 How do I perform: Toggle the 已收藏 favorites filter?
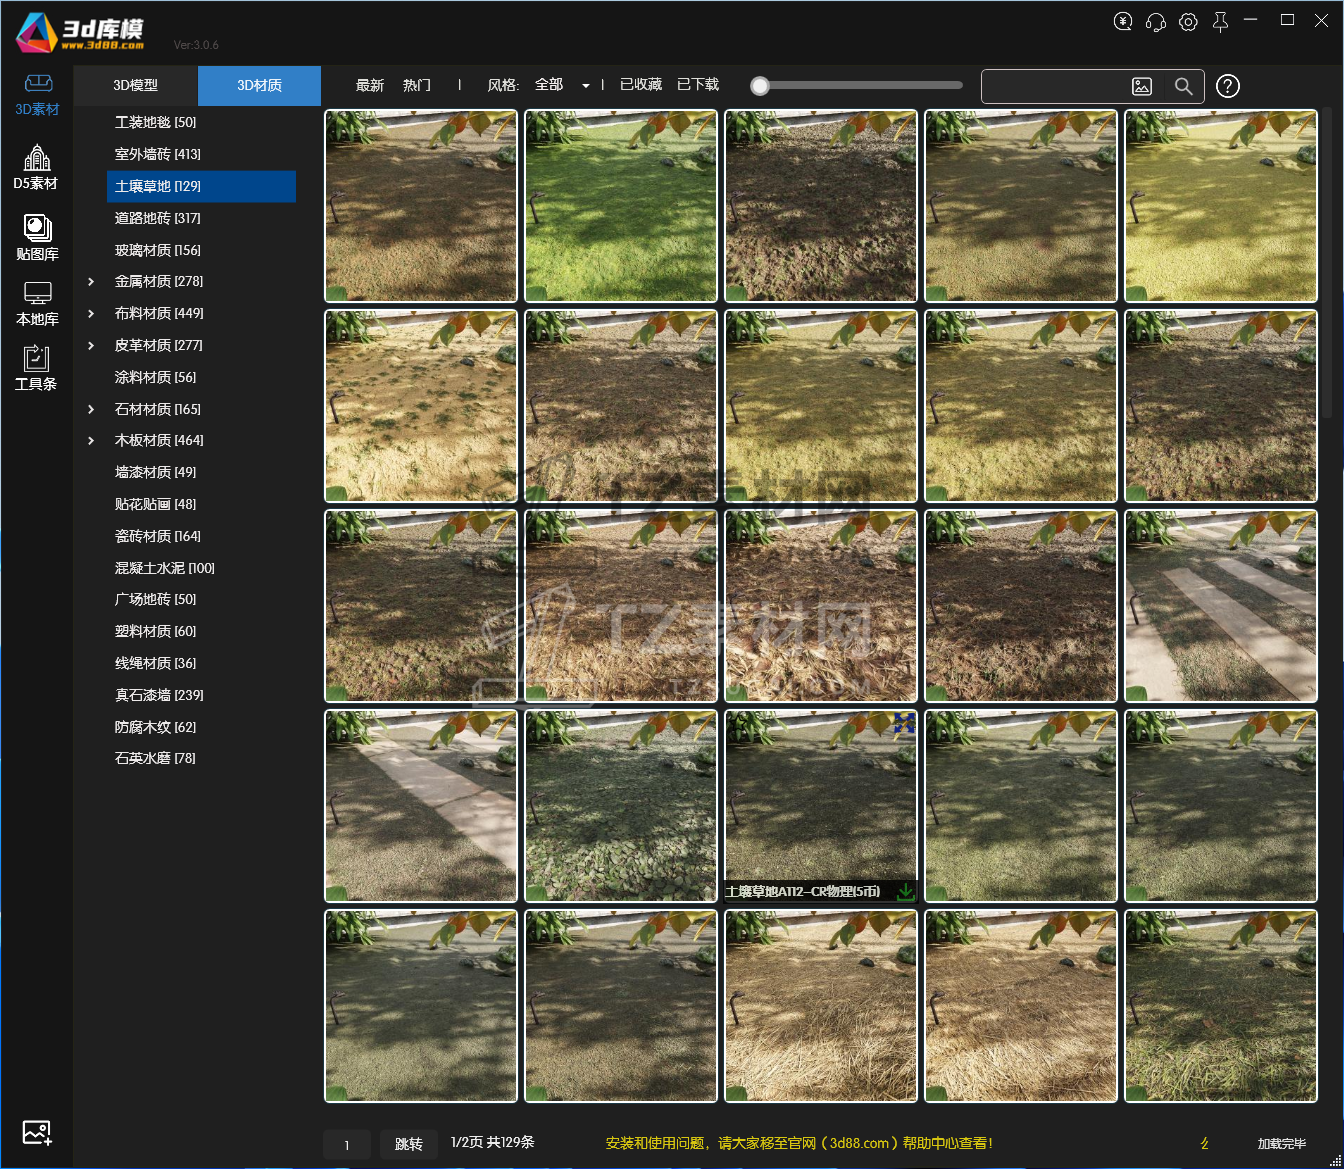coord(641,85)
